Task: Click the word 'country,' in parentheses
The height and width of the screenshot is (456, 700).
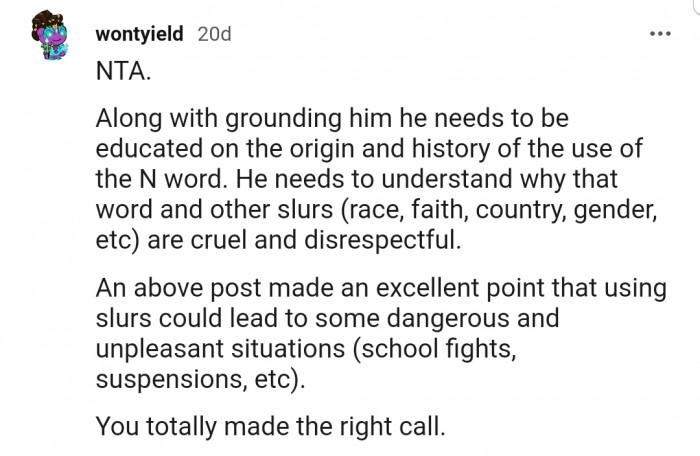Action: [521, 210]
